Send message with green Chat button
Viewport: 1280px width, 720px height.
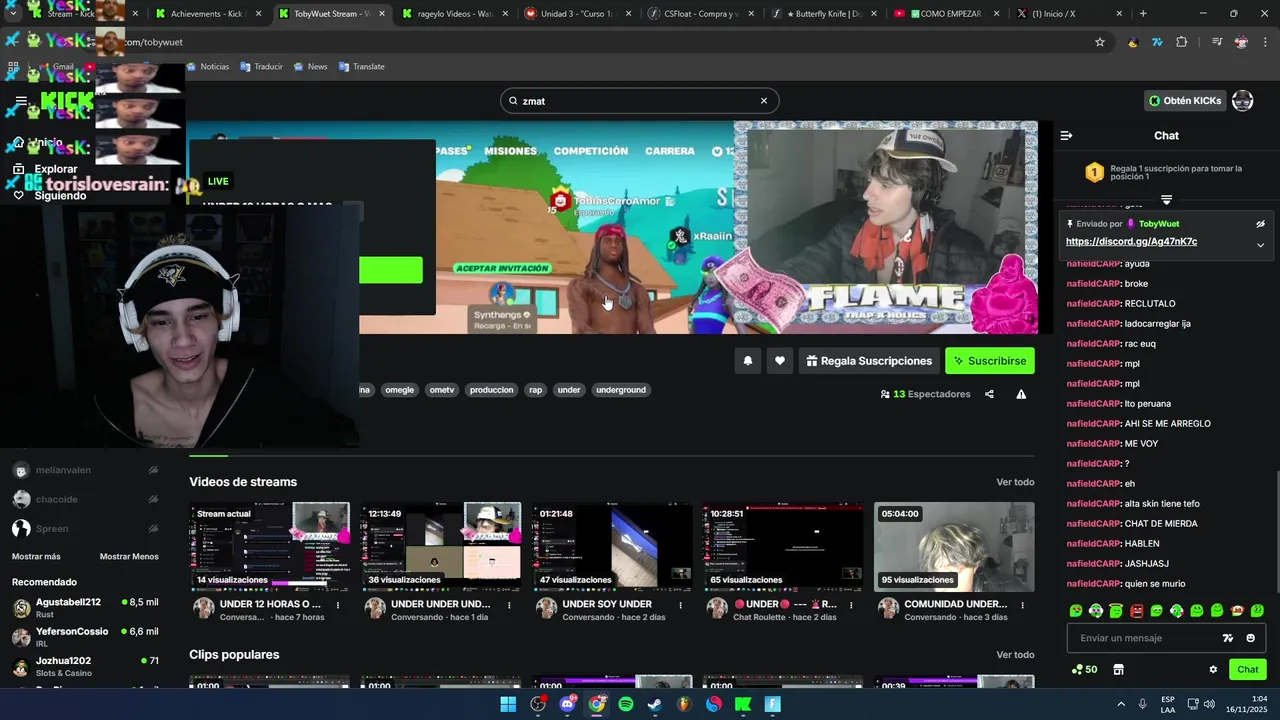click(x=1248, y=670)
